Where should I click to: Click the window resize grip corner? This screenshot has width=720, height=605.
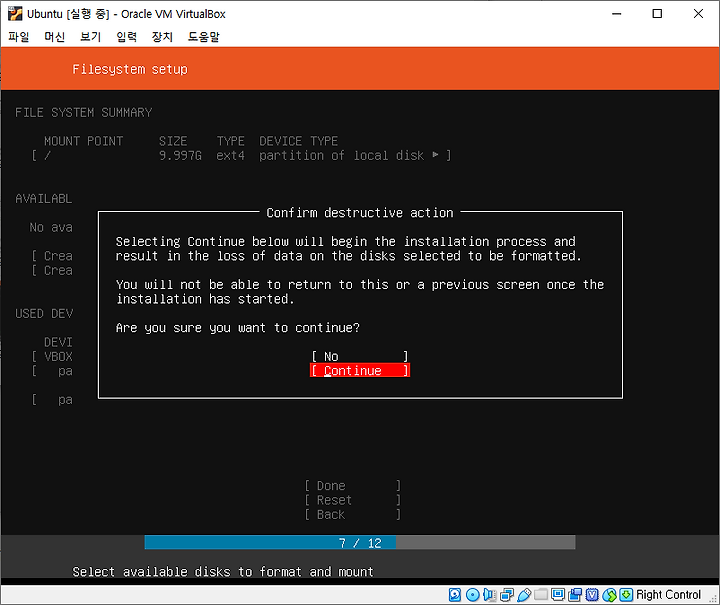coord(714,599)
